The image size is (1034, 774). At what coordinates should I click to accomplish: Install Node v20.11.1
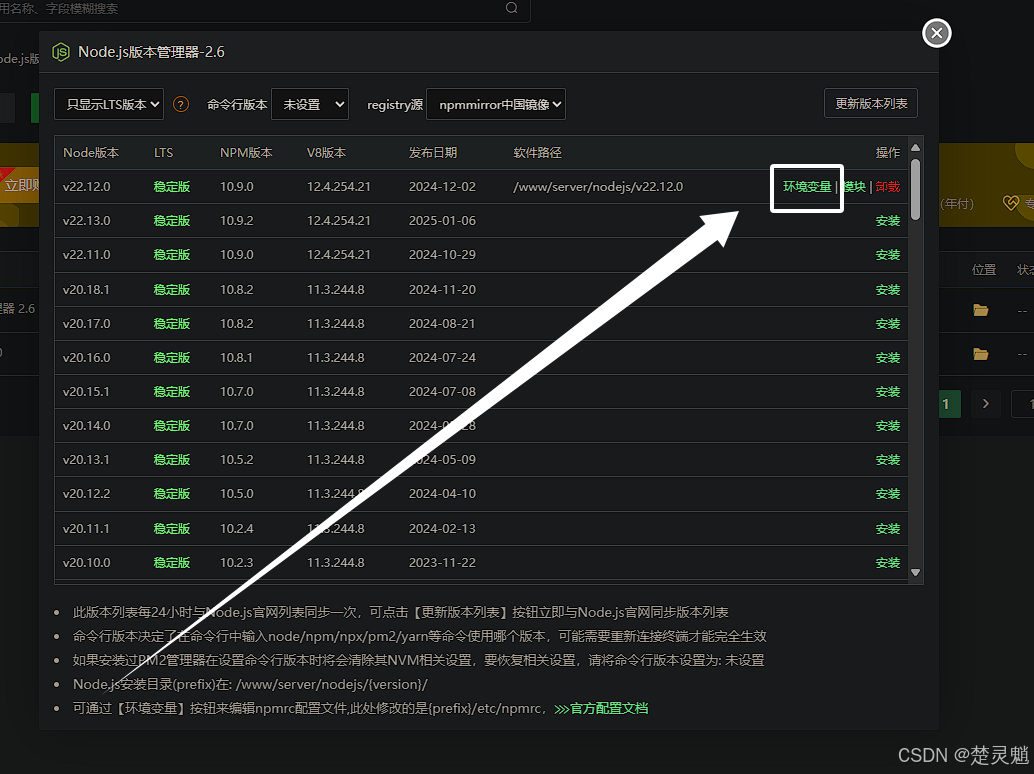tap(888, 529)
